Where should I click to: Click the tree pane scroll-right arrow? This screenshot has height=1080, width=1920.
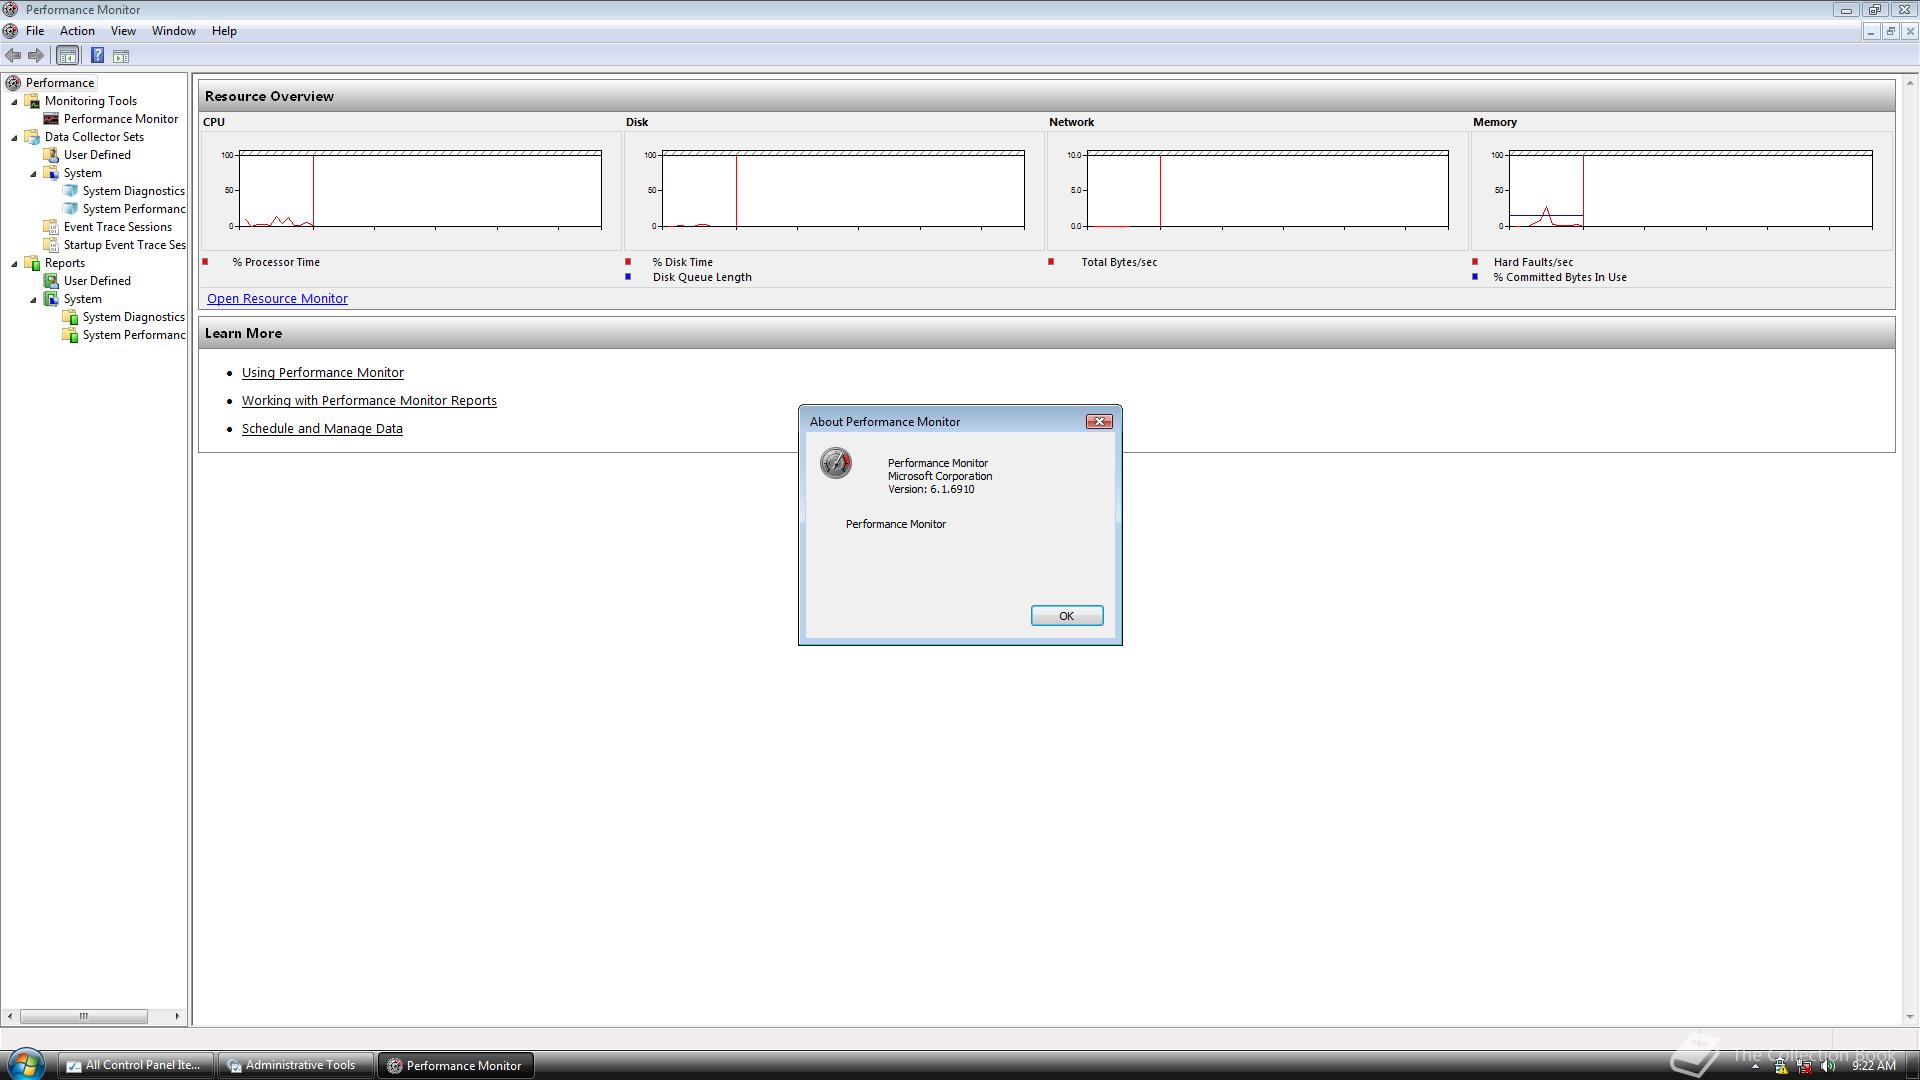click(177, 1016)
